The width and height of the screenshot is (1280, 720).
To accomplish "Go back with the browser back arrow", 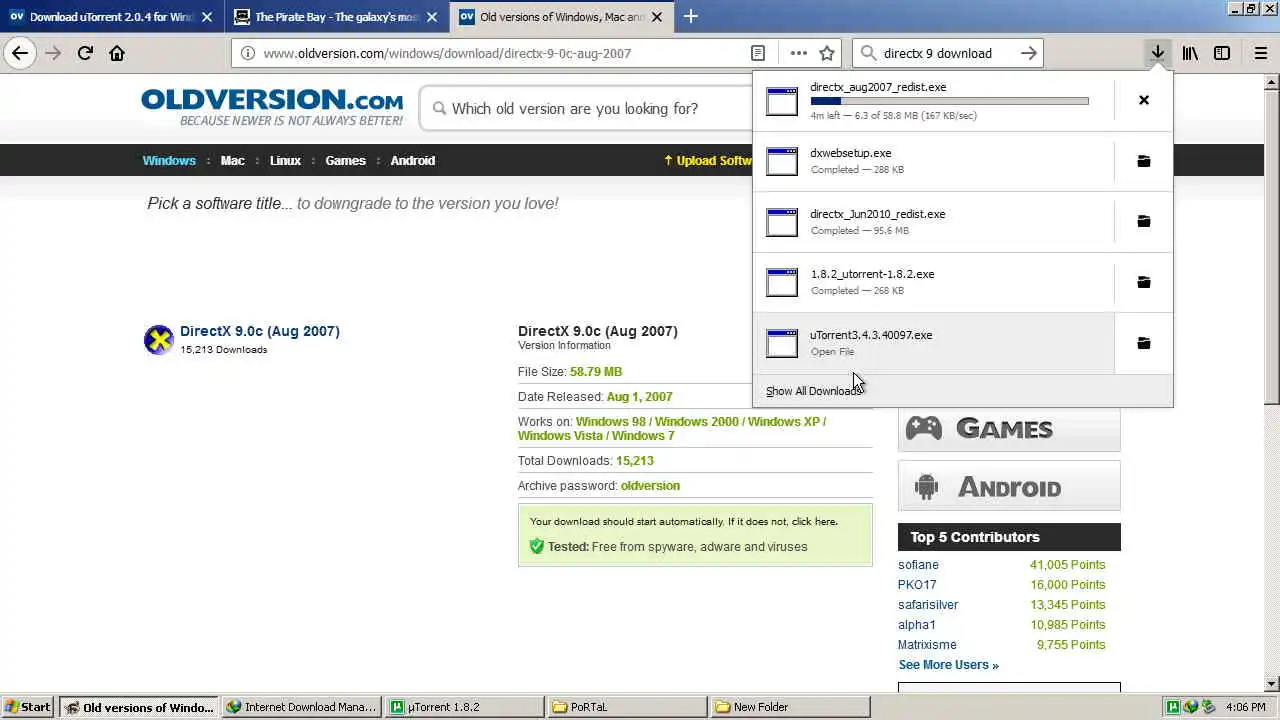I will tap(20, 53).
